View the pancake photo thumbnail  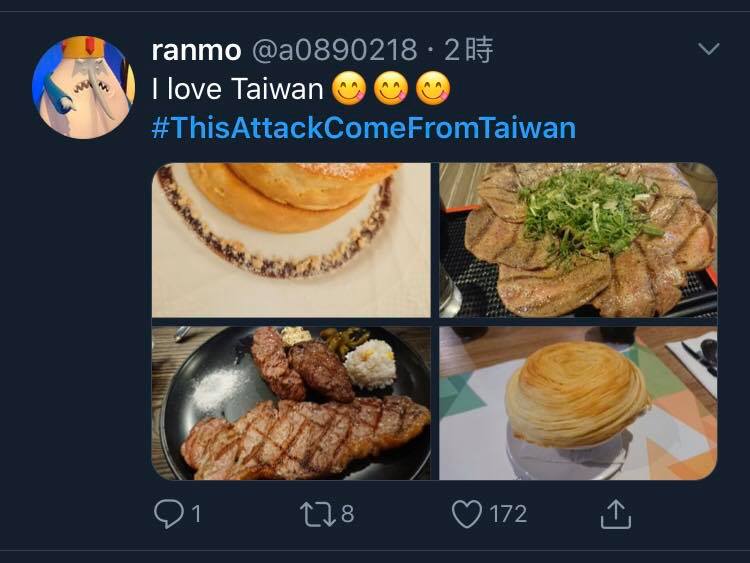coord(291,240)
